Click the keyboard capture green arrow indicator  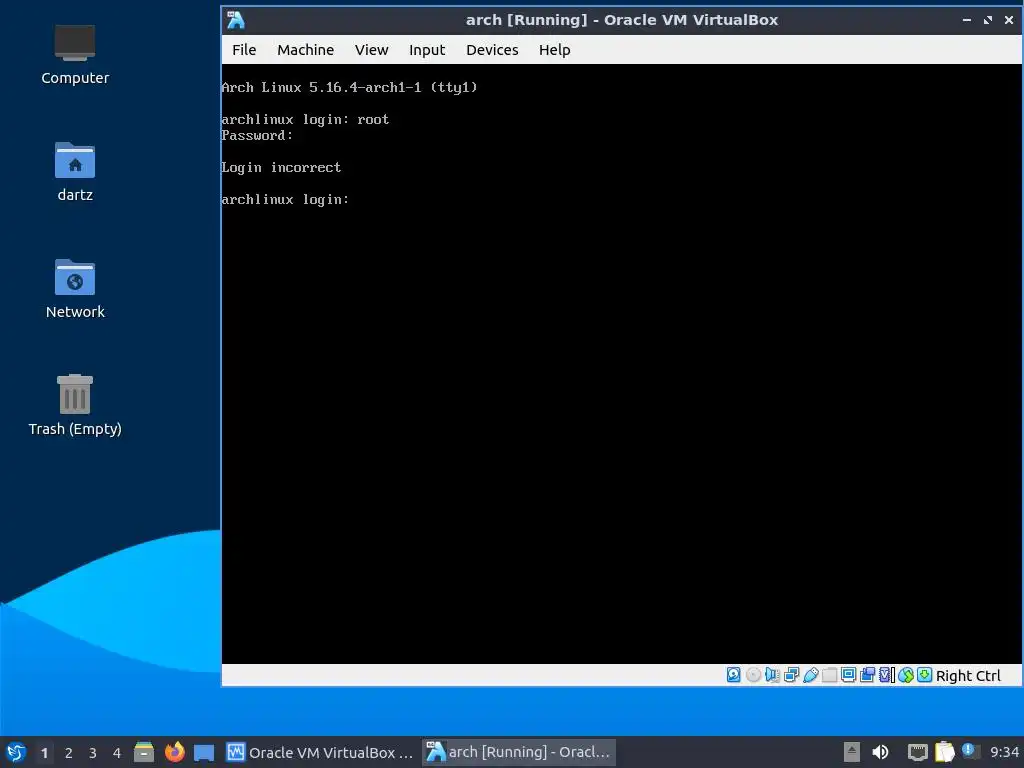925,675
